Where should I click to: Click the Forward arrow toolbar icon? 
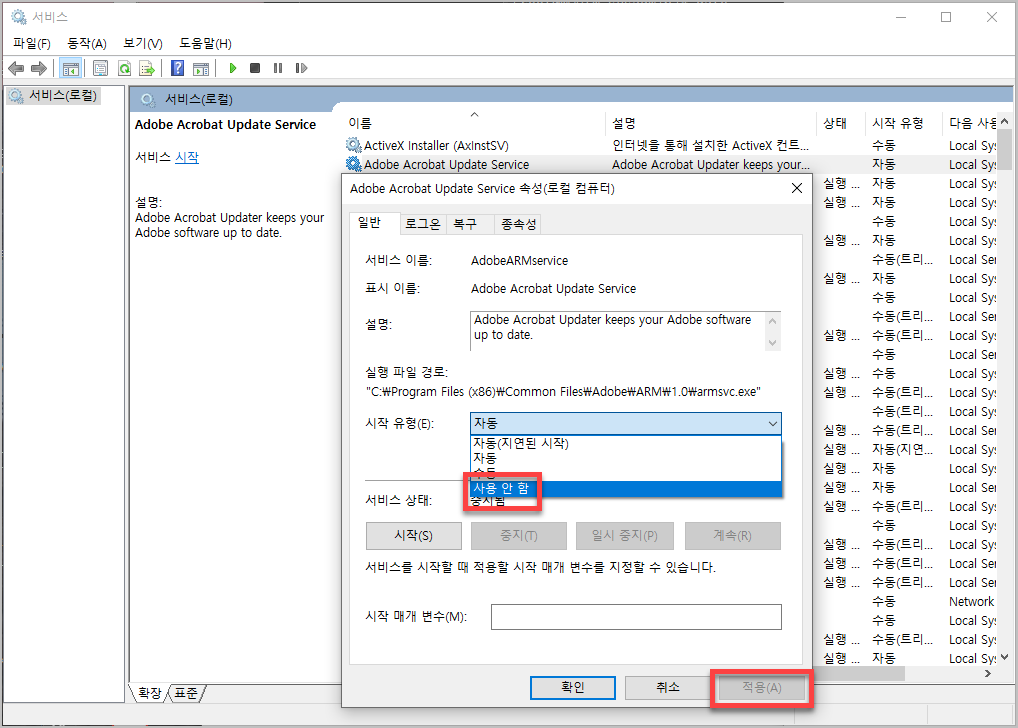[39, 68]
